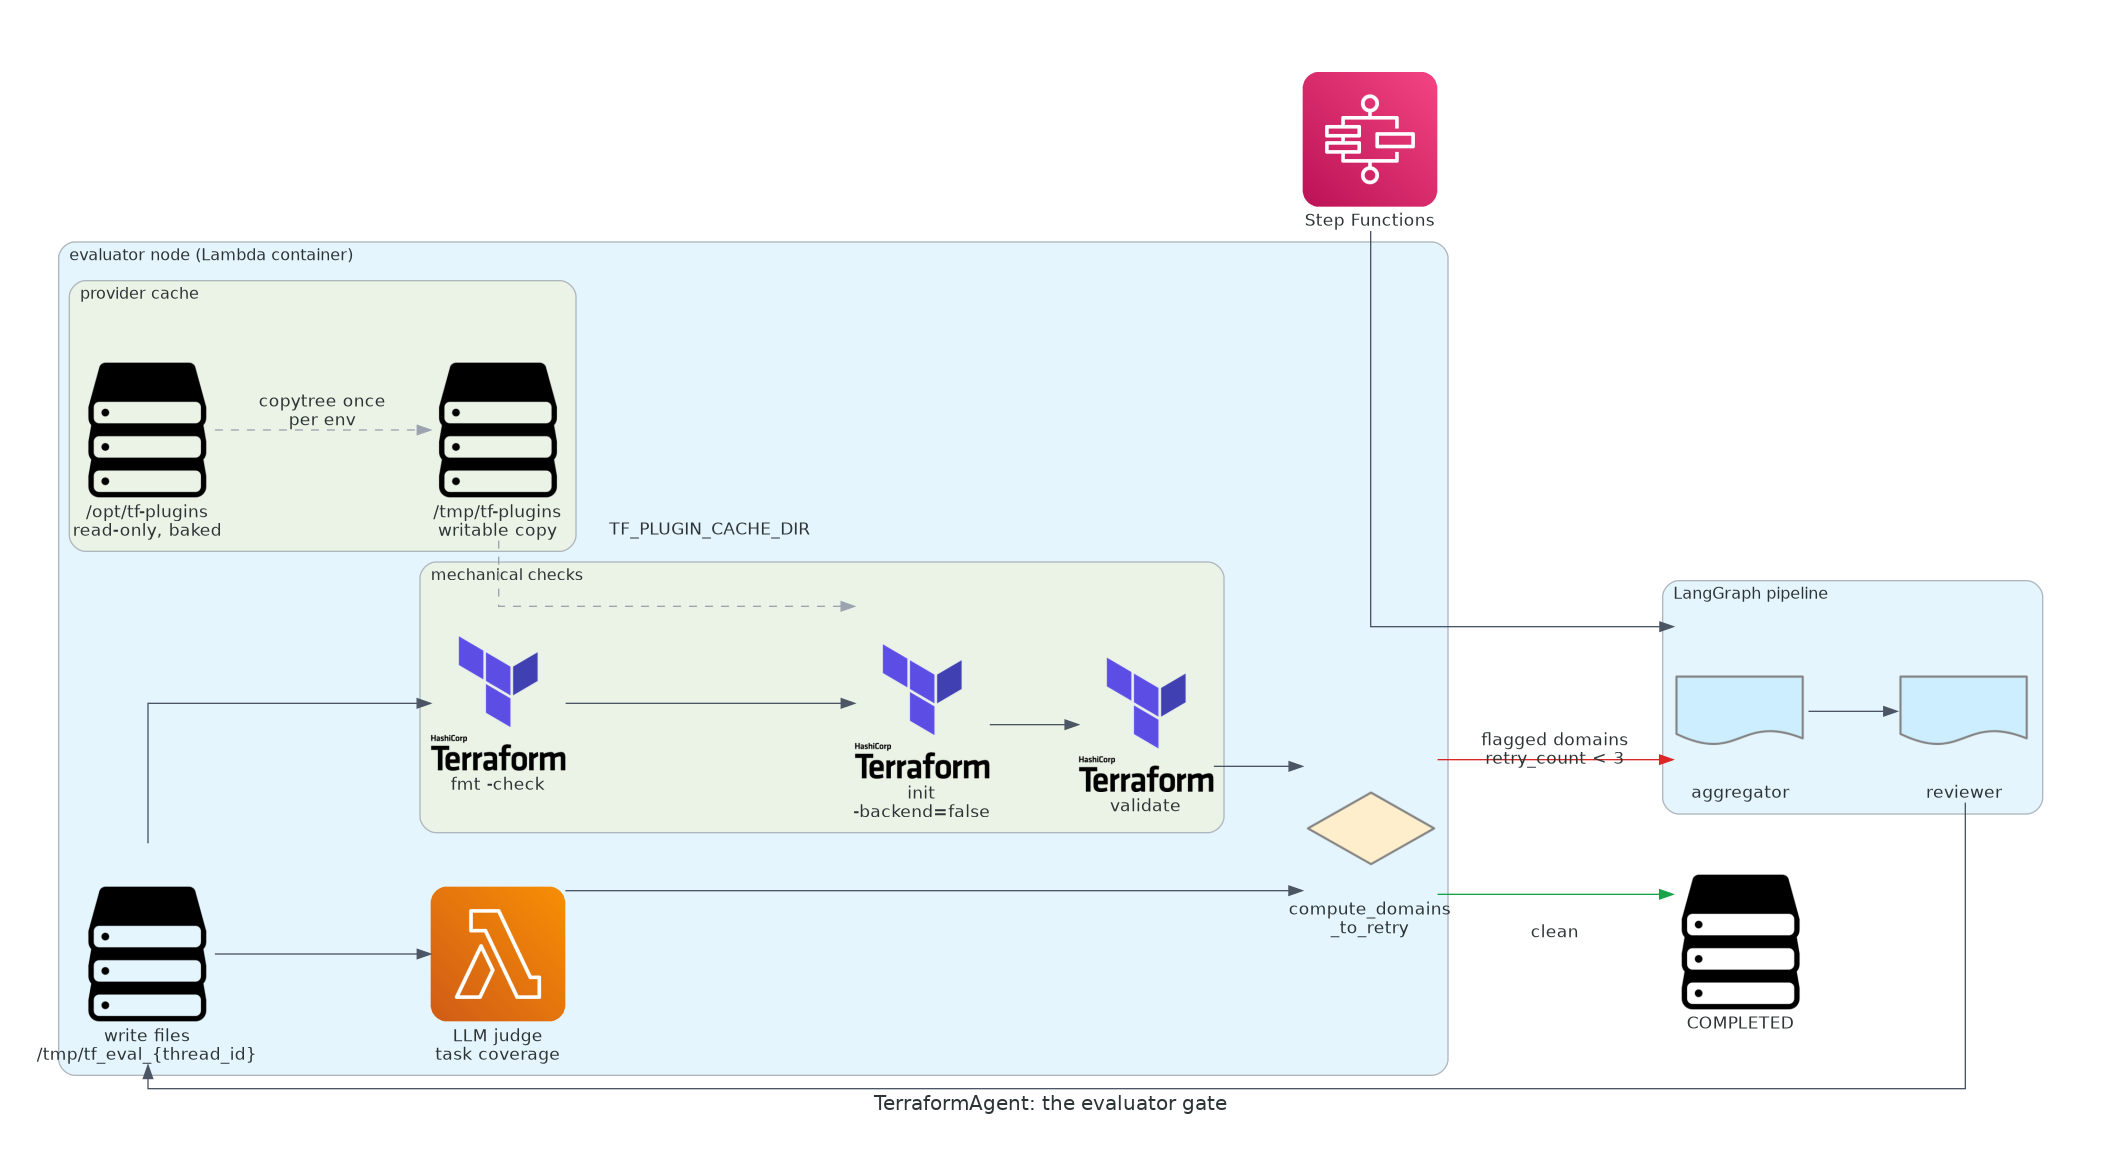Select the 'fmt -check' caption
This screenshot has height=1170, width=2101.
click(497, 784)
